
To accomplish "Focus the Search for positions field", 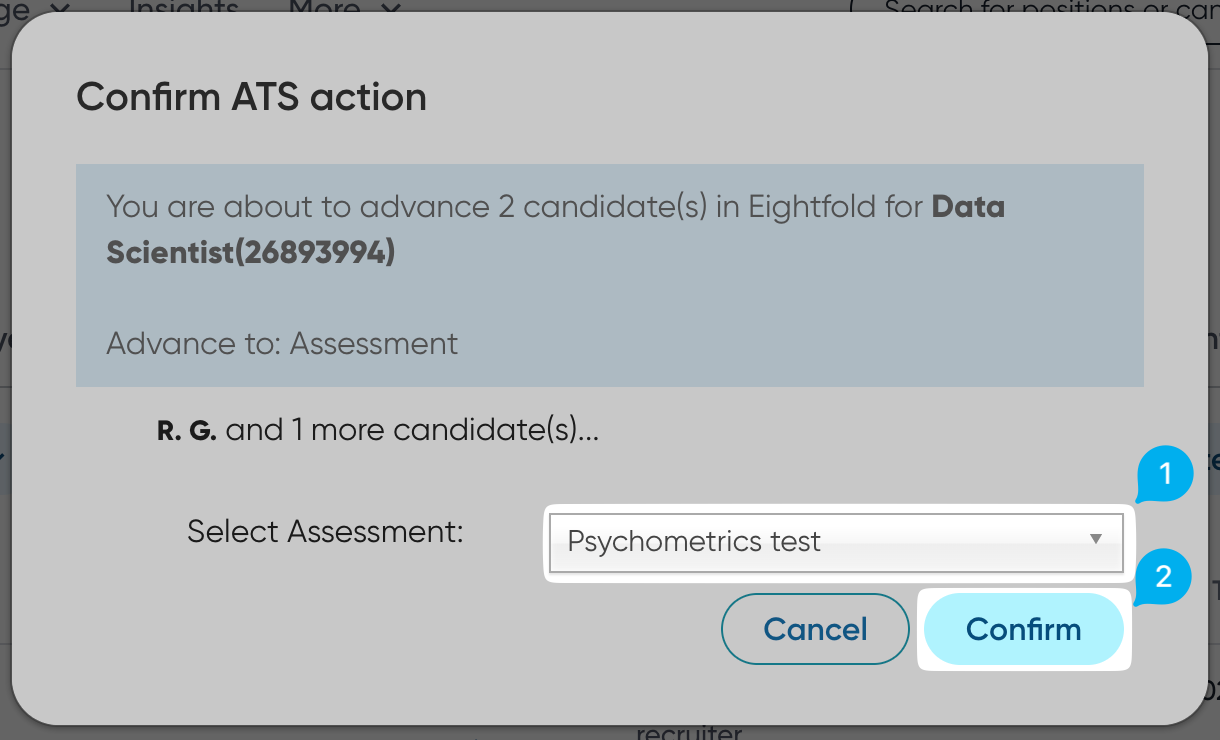I will tap(1040, 9).
